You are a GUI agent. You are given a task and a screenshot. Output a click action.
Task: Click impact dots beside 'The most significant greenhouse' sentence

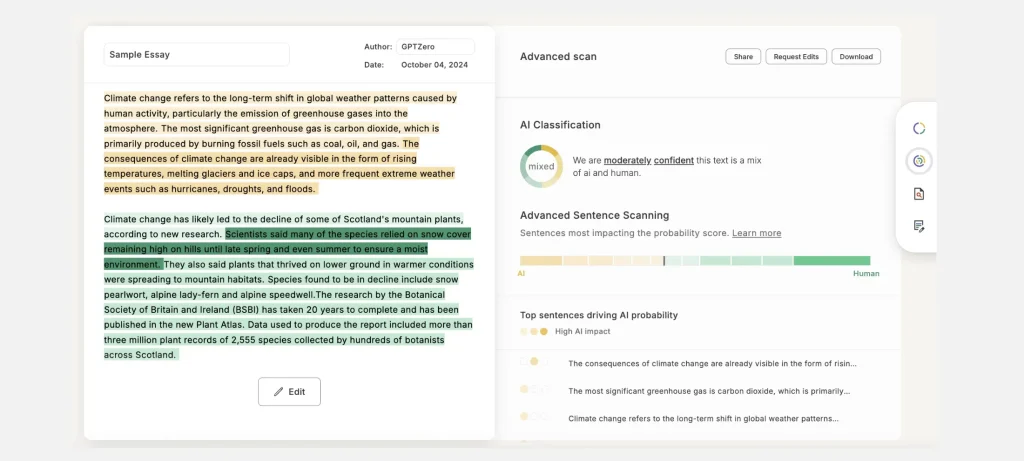coord(534,389)
